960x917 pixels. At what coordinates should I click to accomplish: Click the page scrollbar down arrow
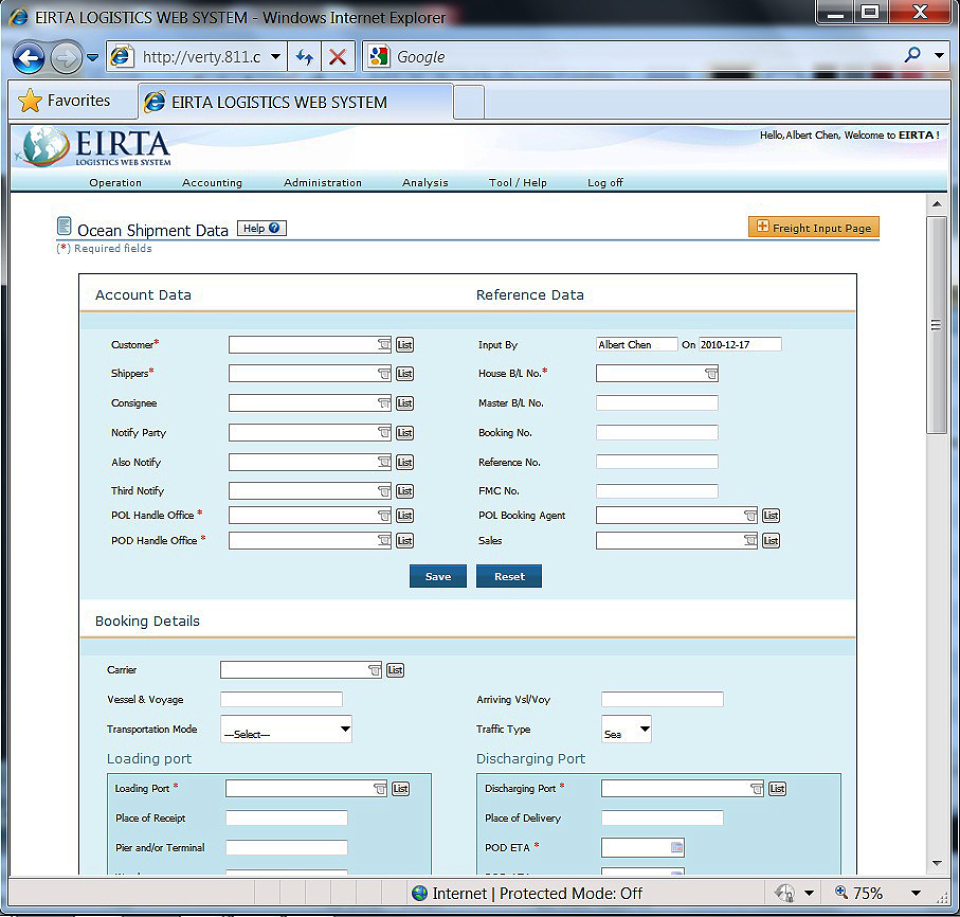(x=937, y=863)
